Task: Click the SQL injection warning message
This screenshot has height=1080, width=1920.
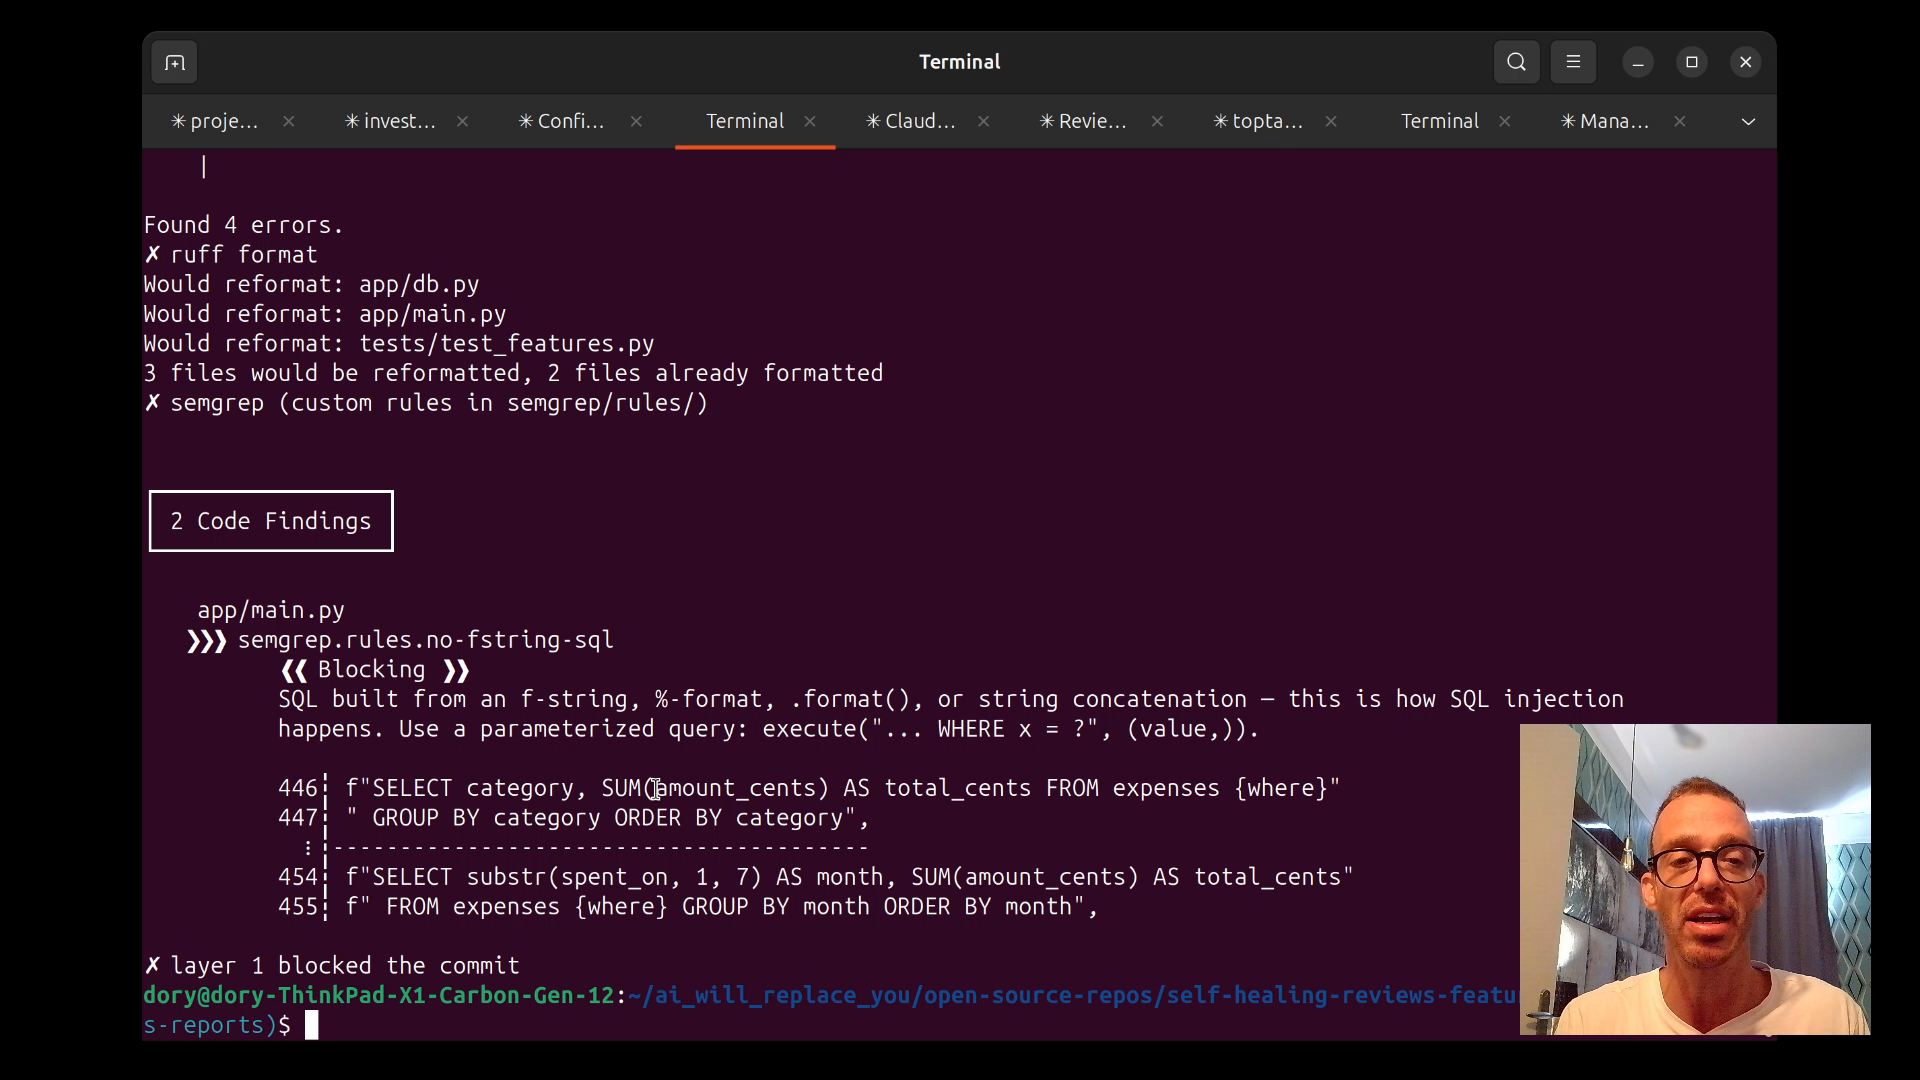Action: point(951,714)
